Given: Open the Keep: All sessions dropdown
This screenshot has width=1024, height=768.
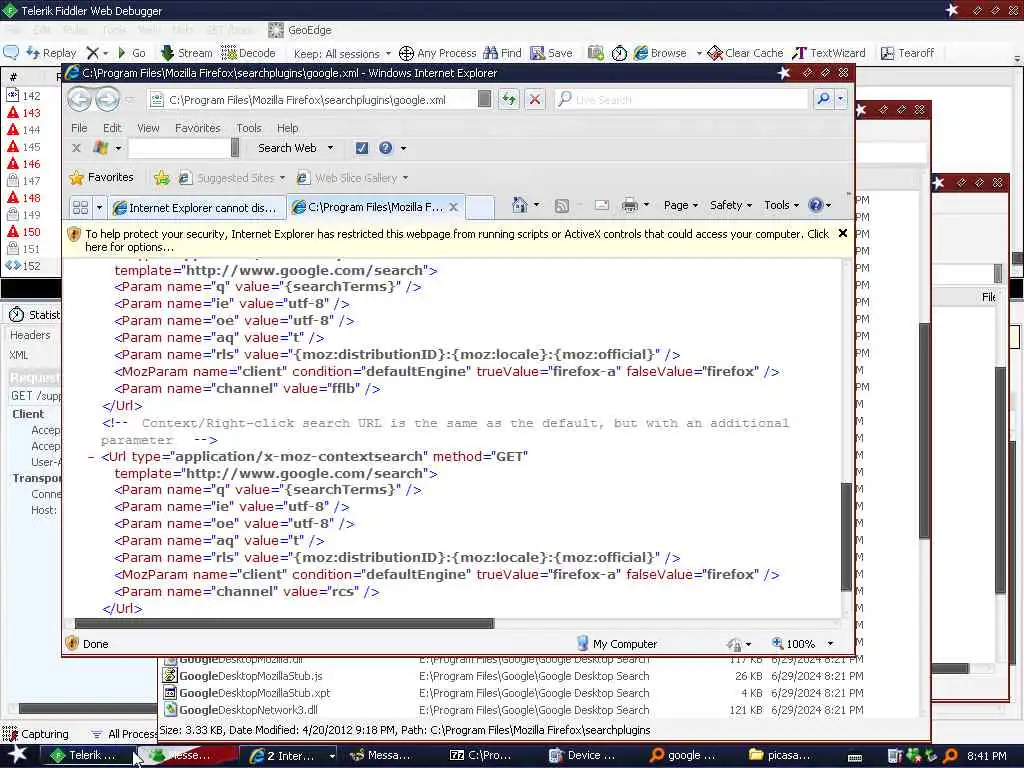Looking at the screenshot, I should [342, 54].
